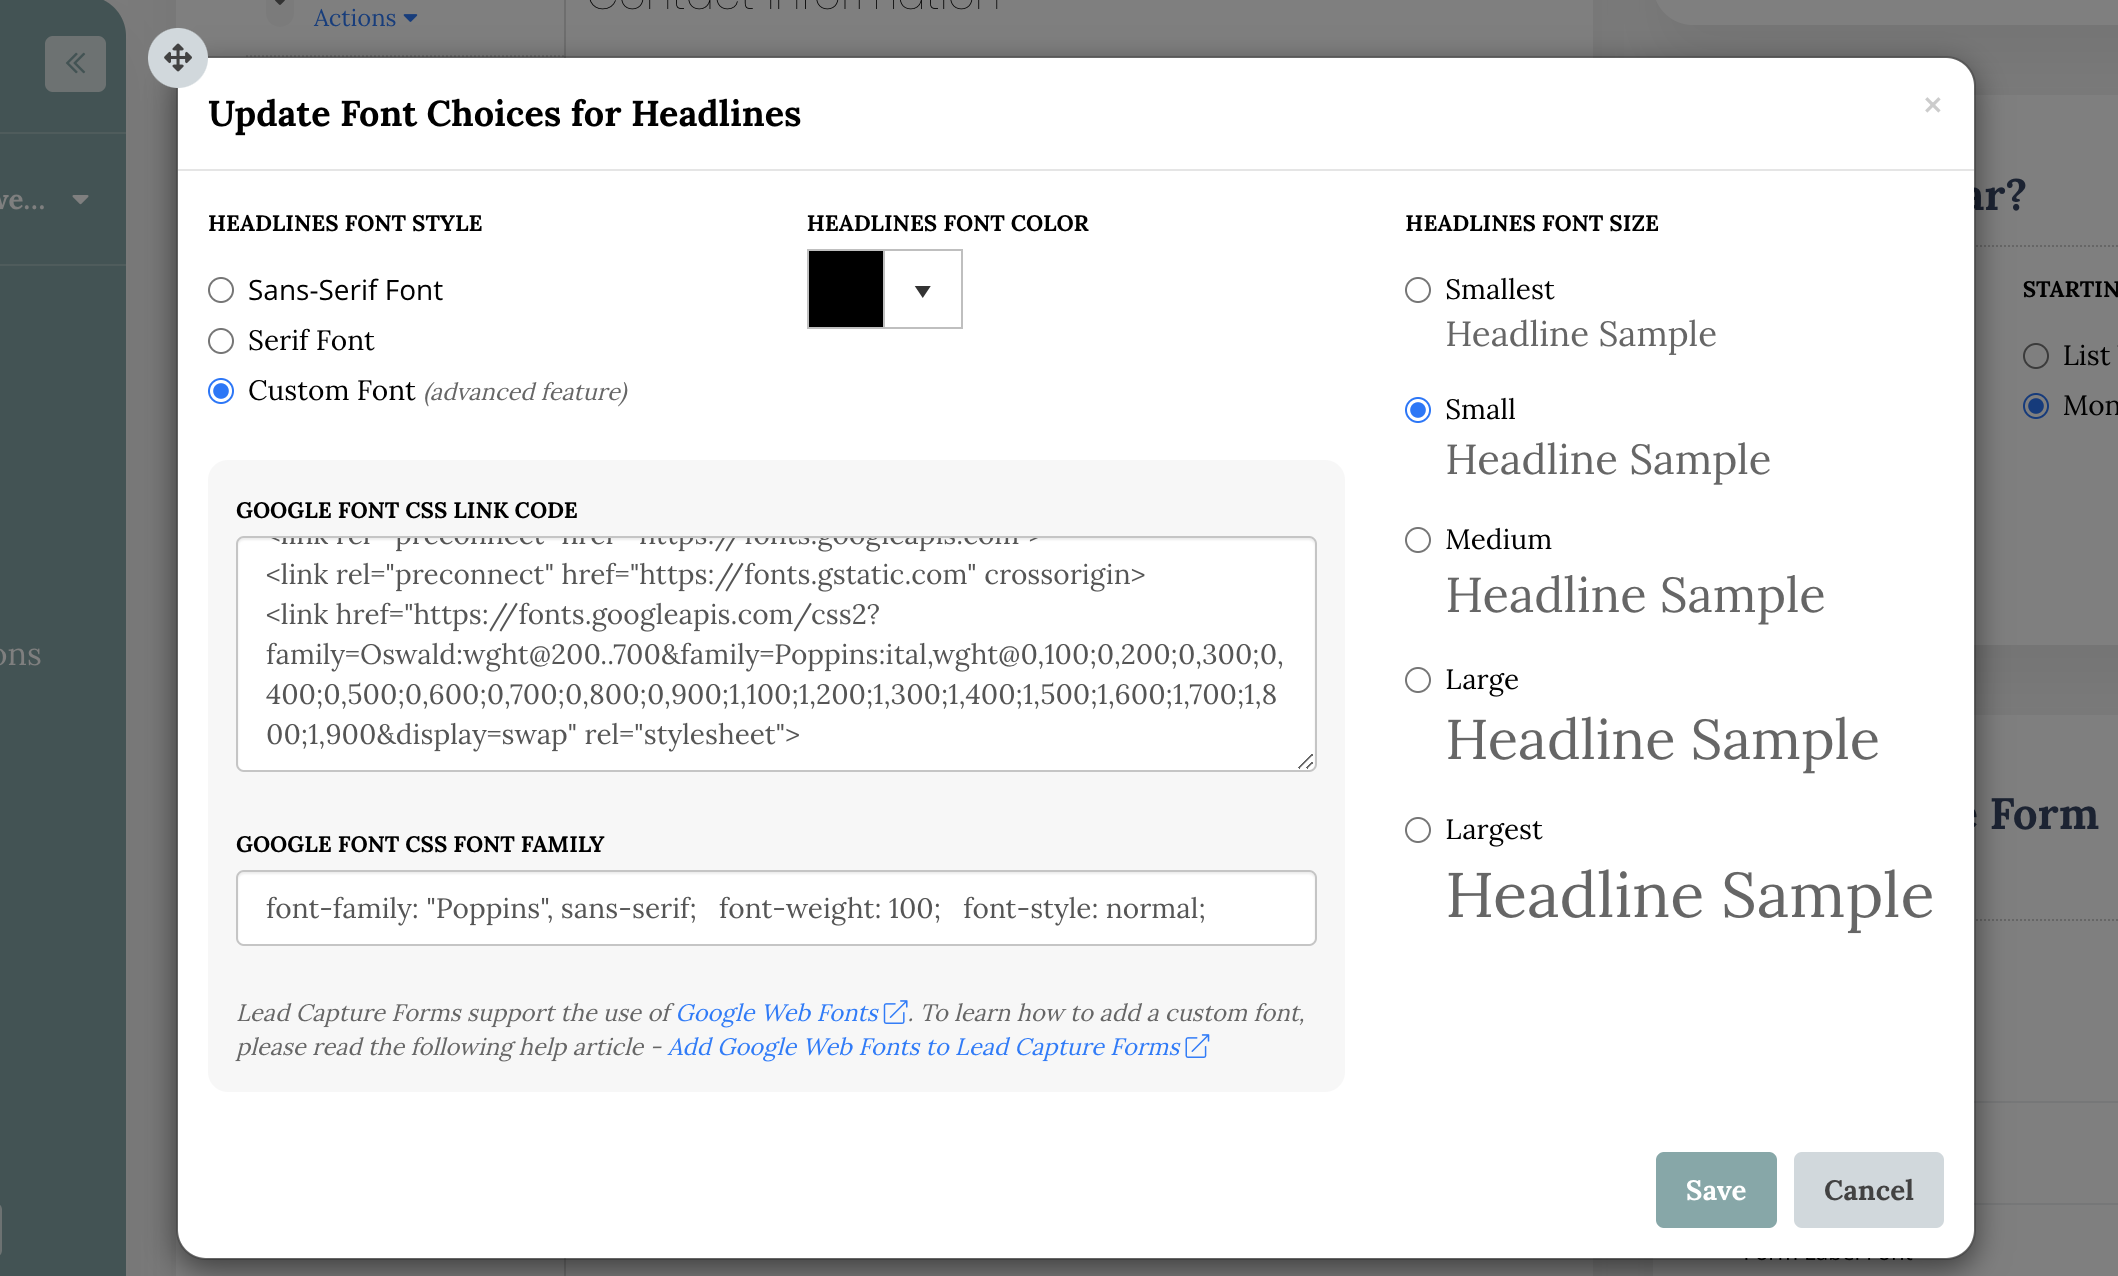2118x1276 pixels.
Task: Select Custom Font radio button
Action: click(x=221, y=391)
